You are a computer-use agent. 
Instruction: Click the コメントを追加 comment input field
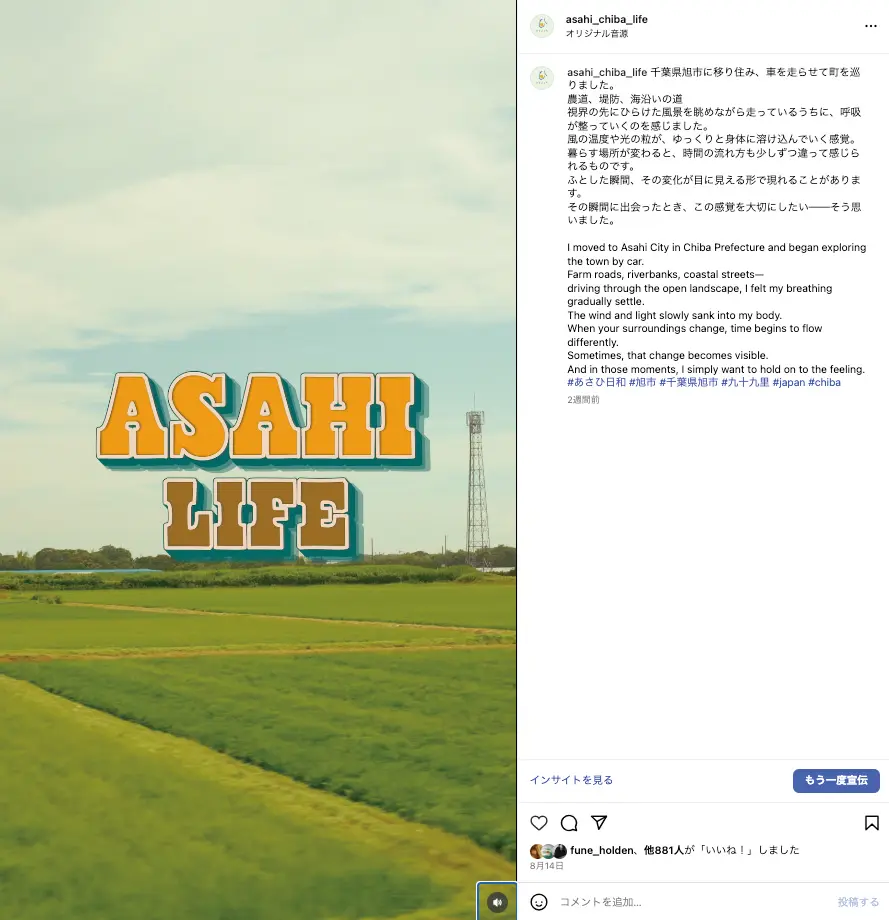point(680,901)
